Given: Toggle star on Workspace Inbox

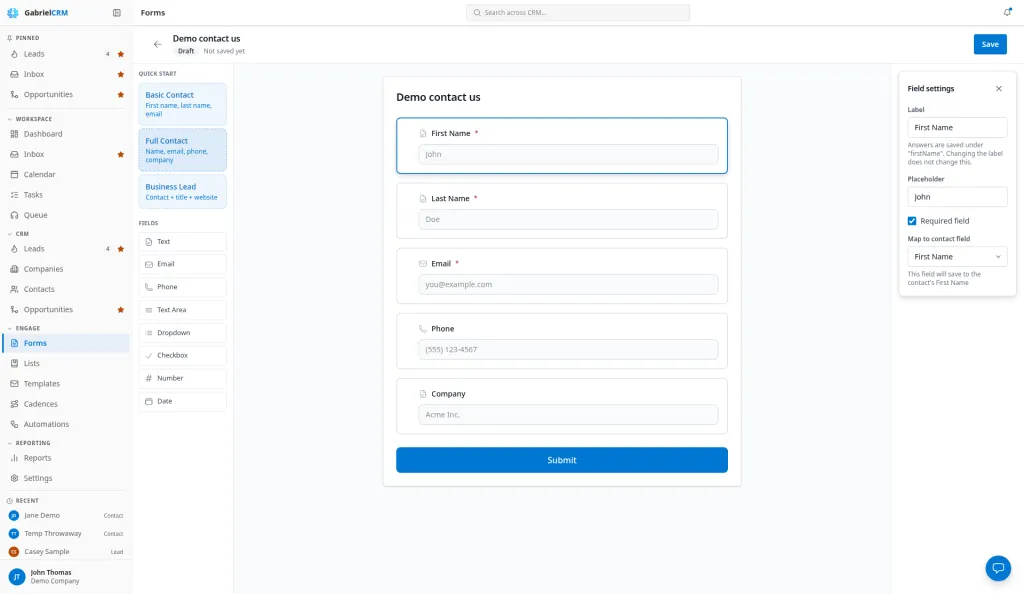Looking at the screenshot, I should 121,155.
